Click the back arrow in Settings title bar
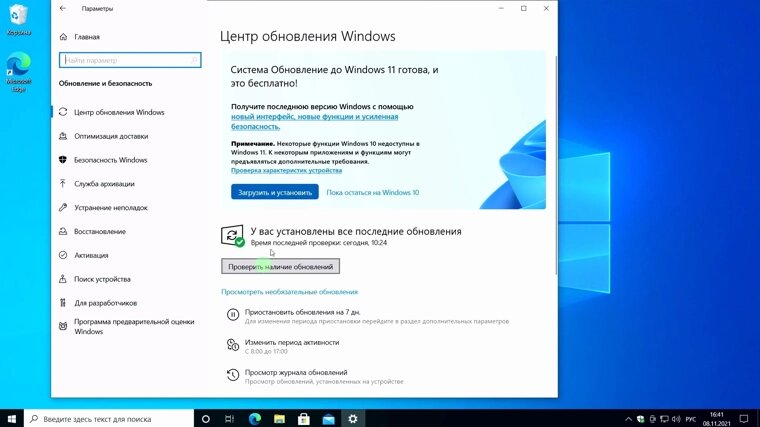 63,8
